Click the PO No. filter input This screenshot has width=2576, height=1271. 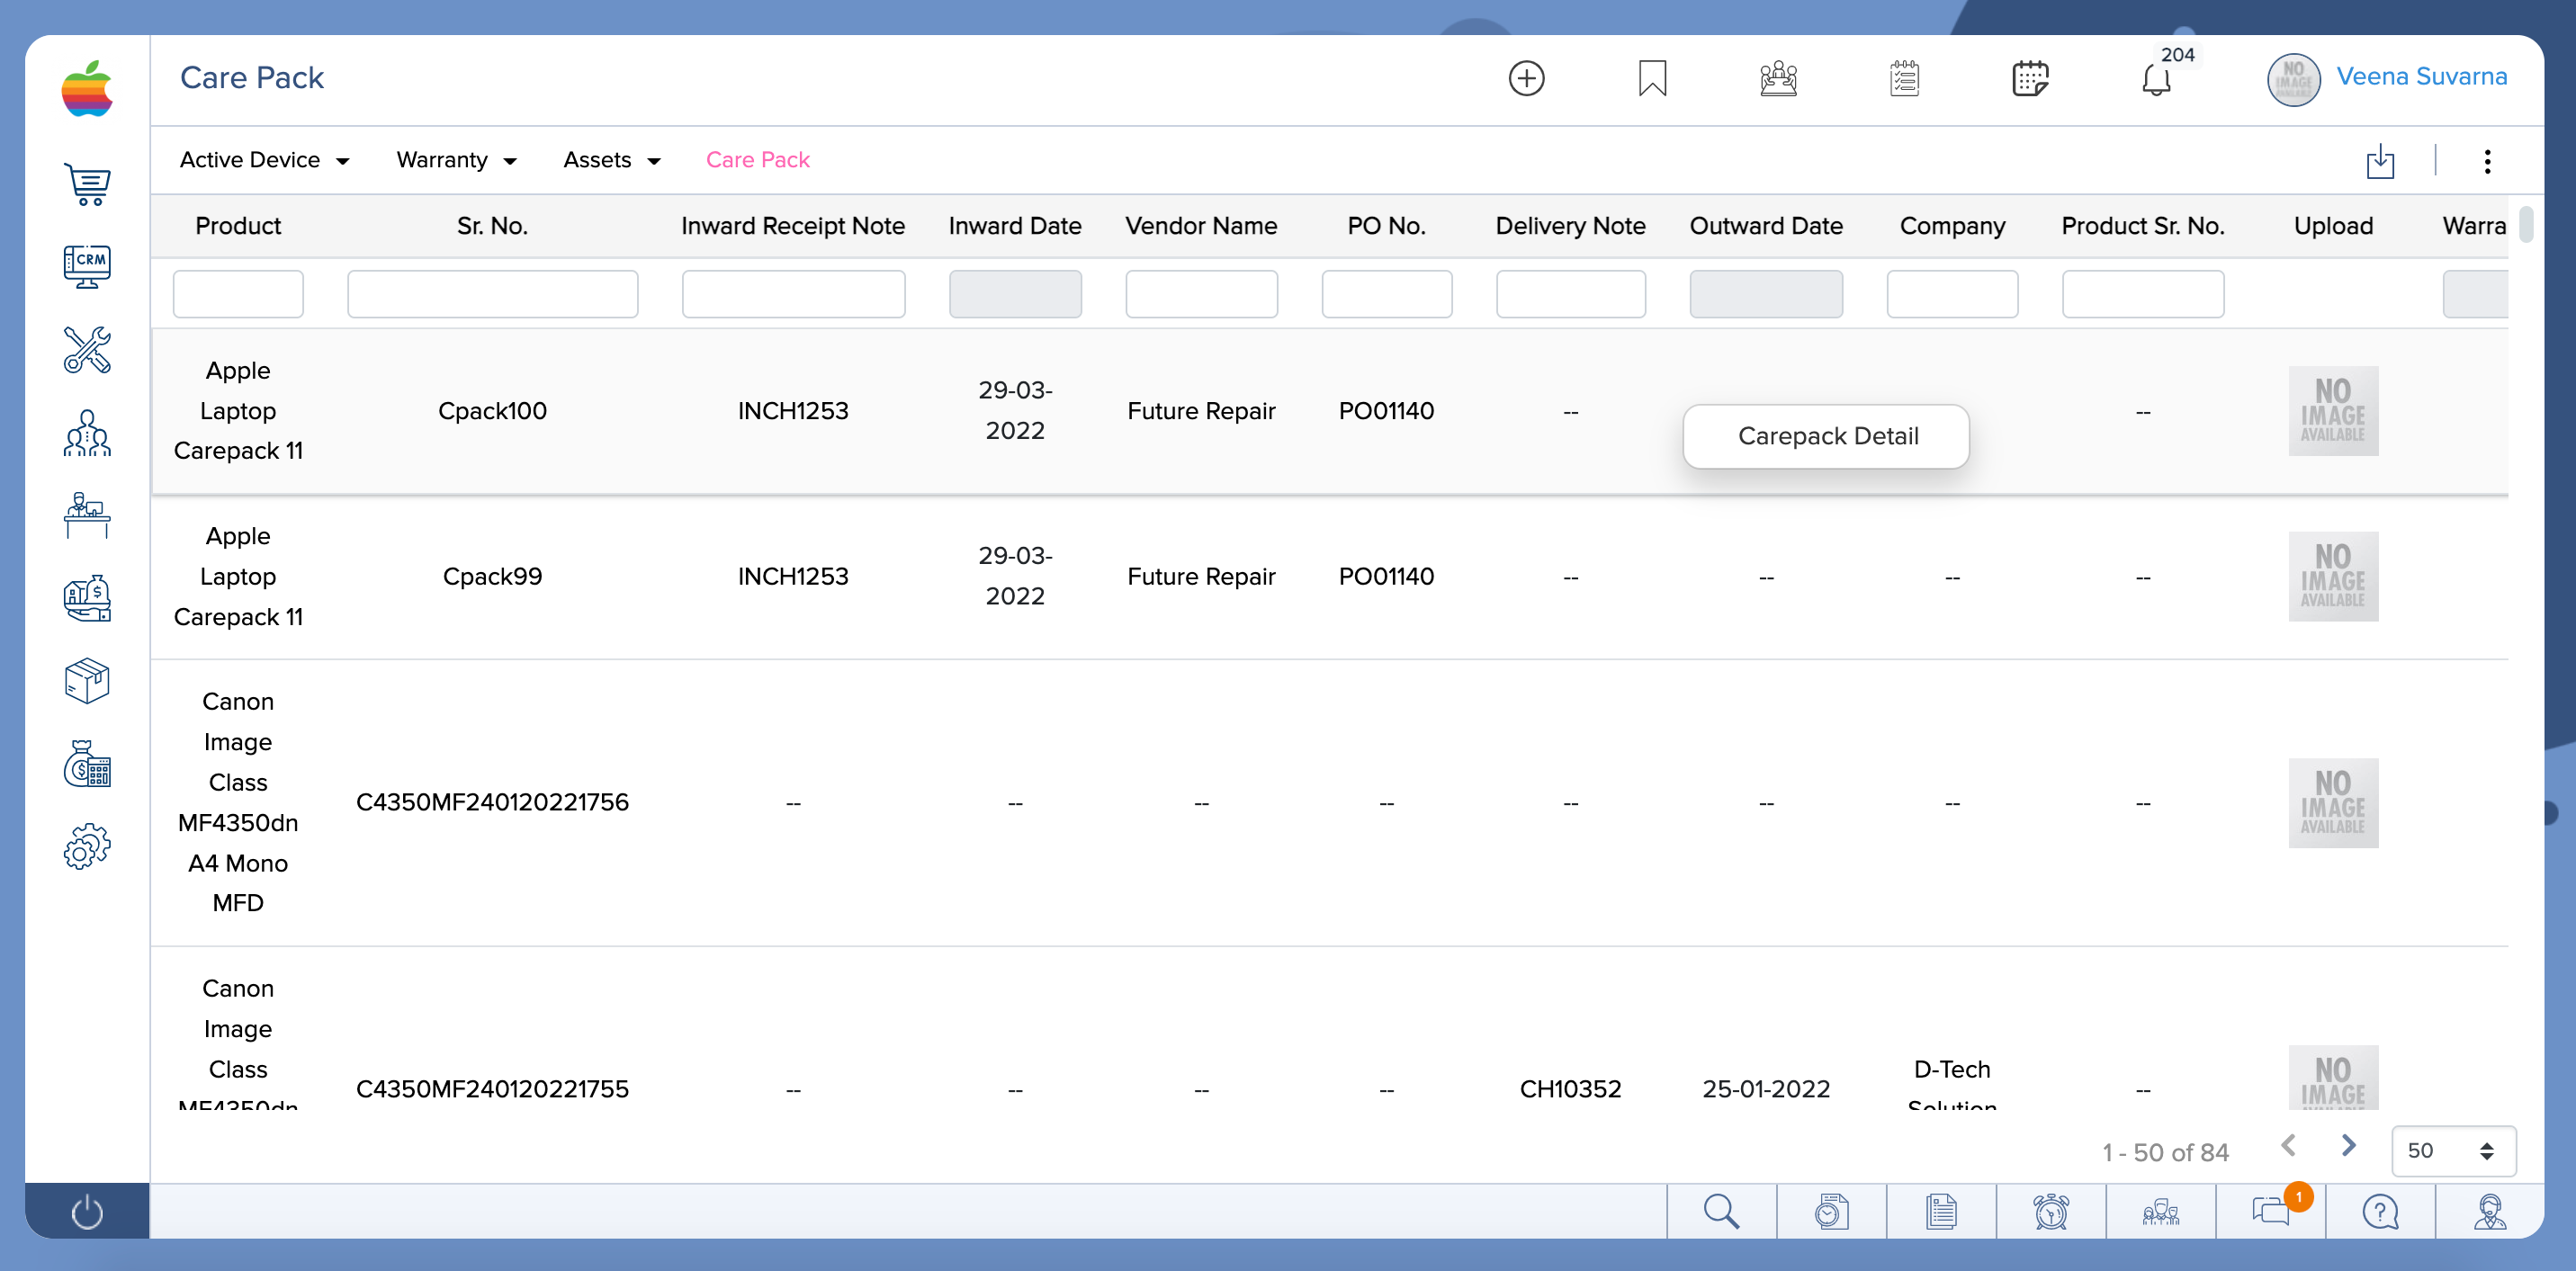[x=1386, y=294]
